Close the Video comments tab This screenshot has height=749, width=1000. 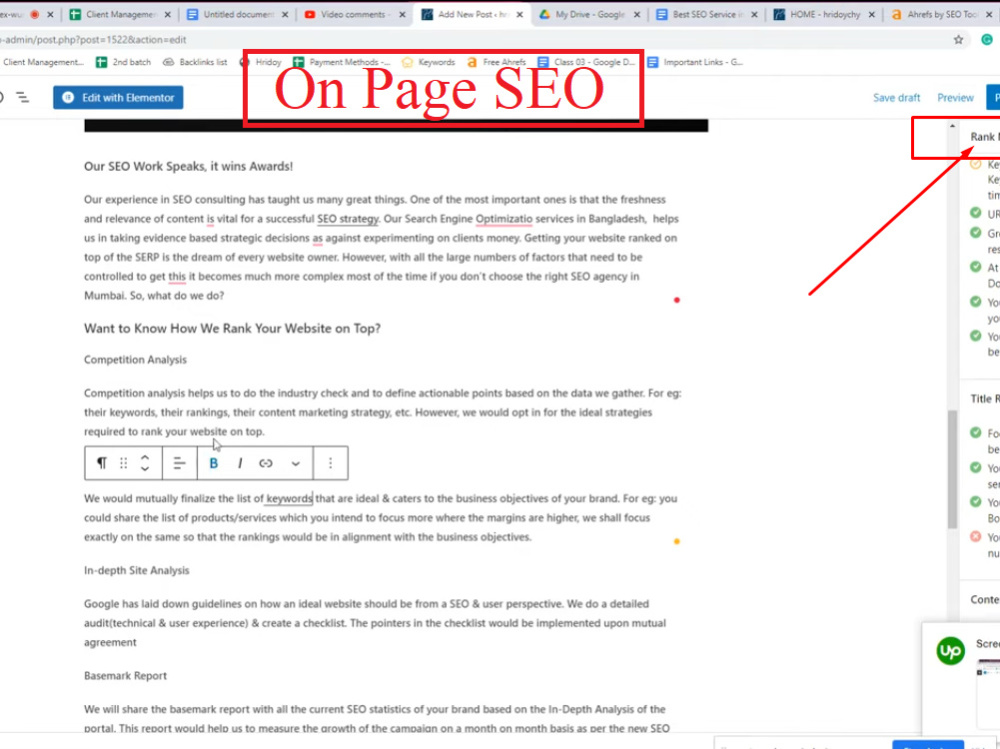(x=402, y=14)
